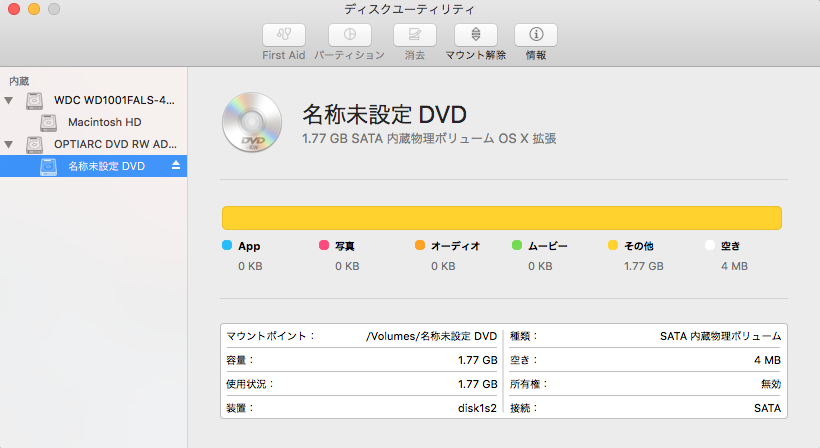Viewport: 820px width, 448px height.
Task: Select Macintosh HD in the sidebar
Action: [x=104, y=122]
